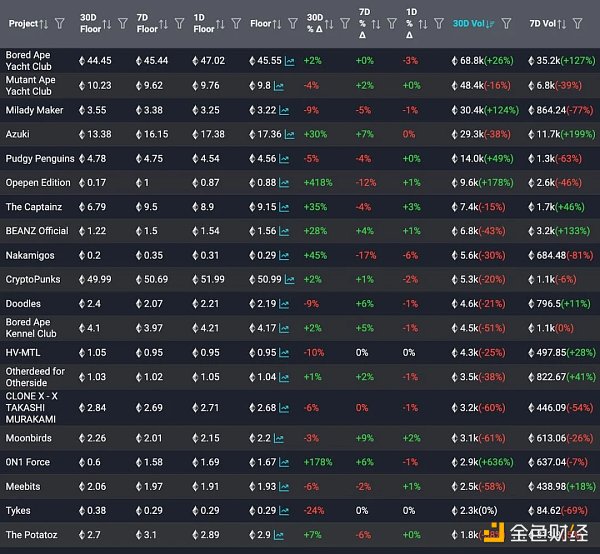The height and width of the screenshot is (554, 600).
Task: Sort by Floor column arrows
Action: pos(277,24)
